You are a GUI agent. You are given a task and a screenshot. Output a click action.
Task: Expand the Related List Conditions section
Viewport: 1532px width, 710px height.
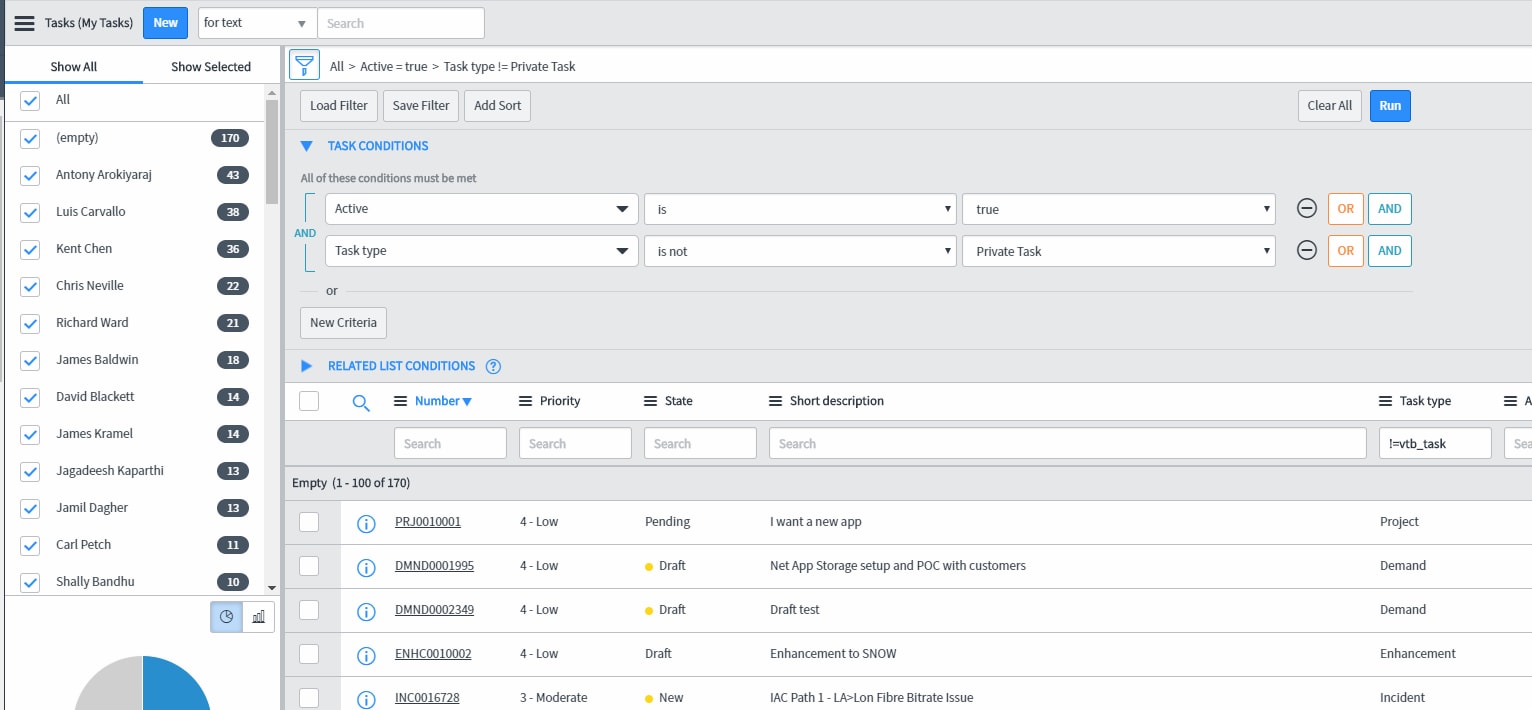(307, 366)
